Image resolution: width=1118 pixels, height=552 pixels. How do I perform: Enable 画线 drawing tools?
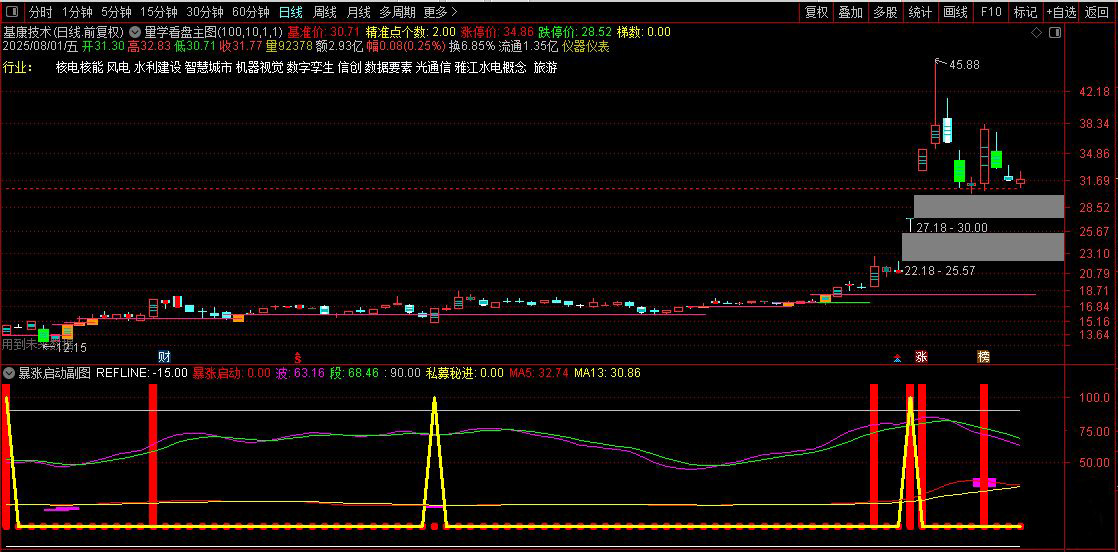click(x=955, y=12)
